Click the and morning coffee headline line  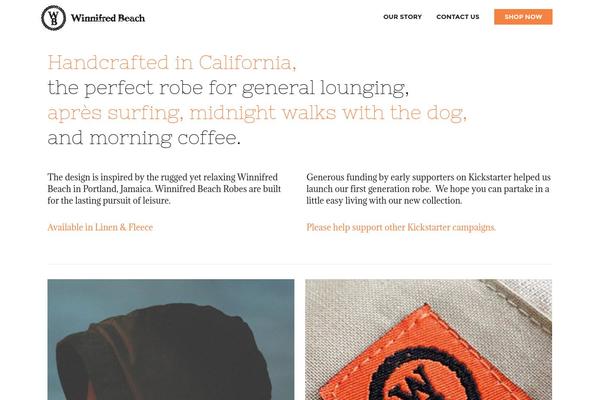point(144,138)
